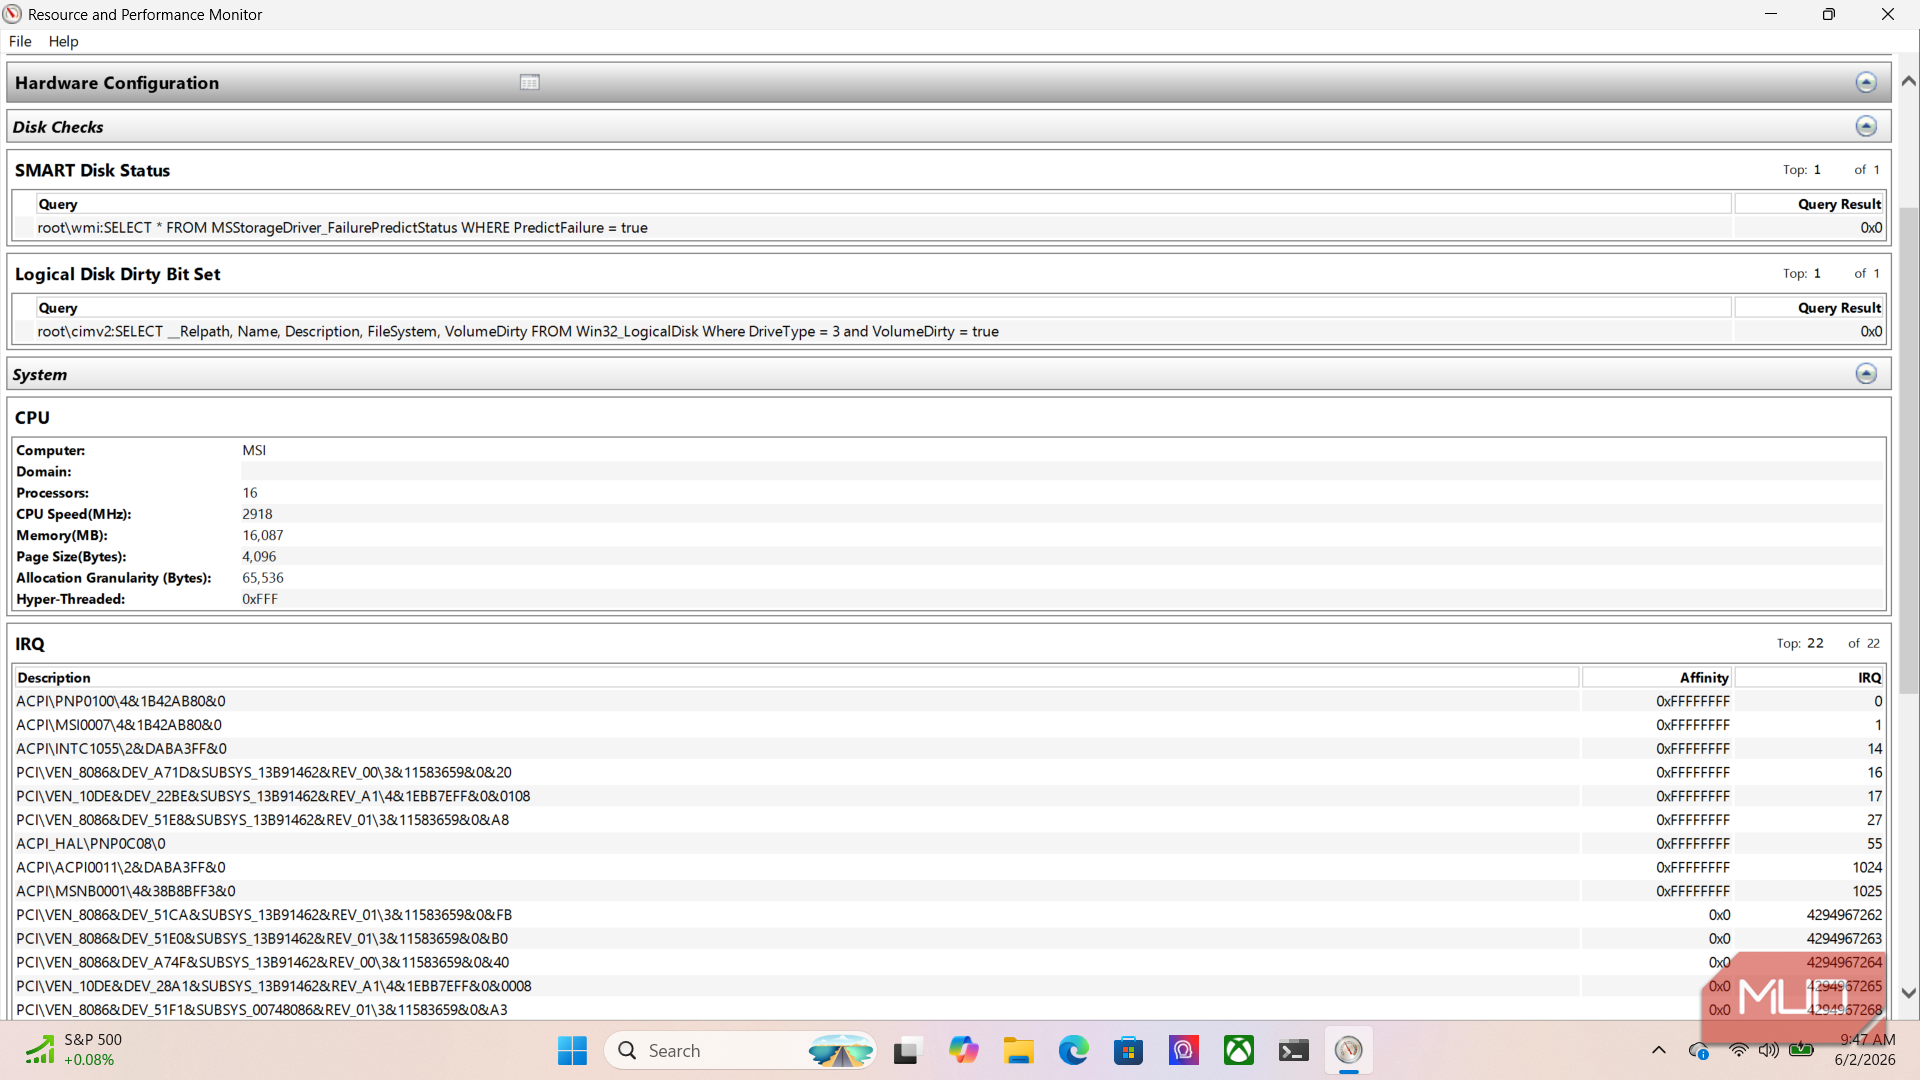Click the vertical scrollbar thumb
Viewport: 1920px width, 1080px height.
tap(1908, 450)
